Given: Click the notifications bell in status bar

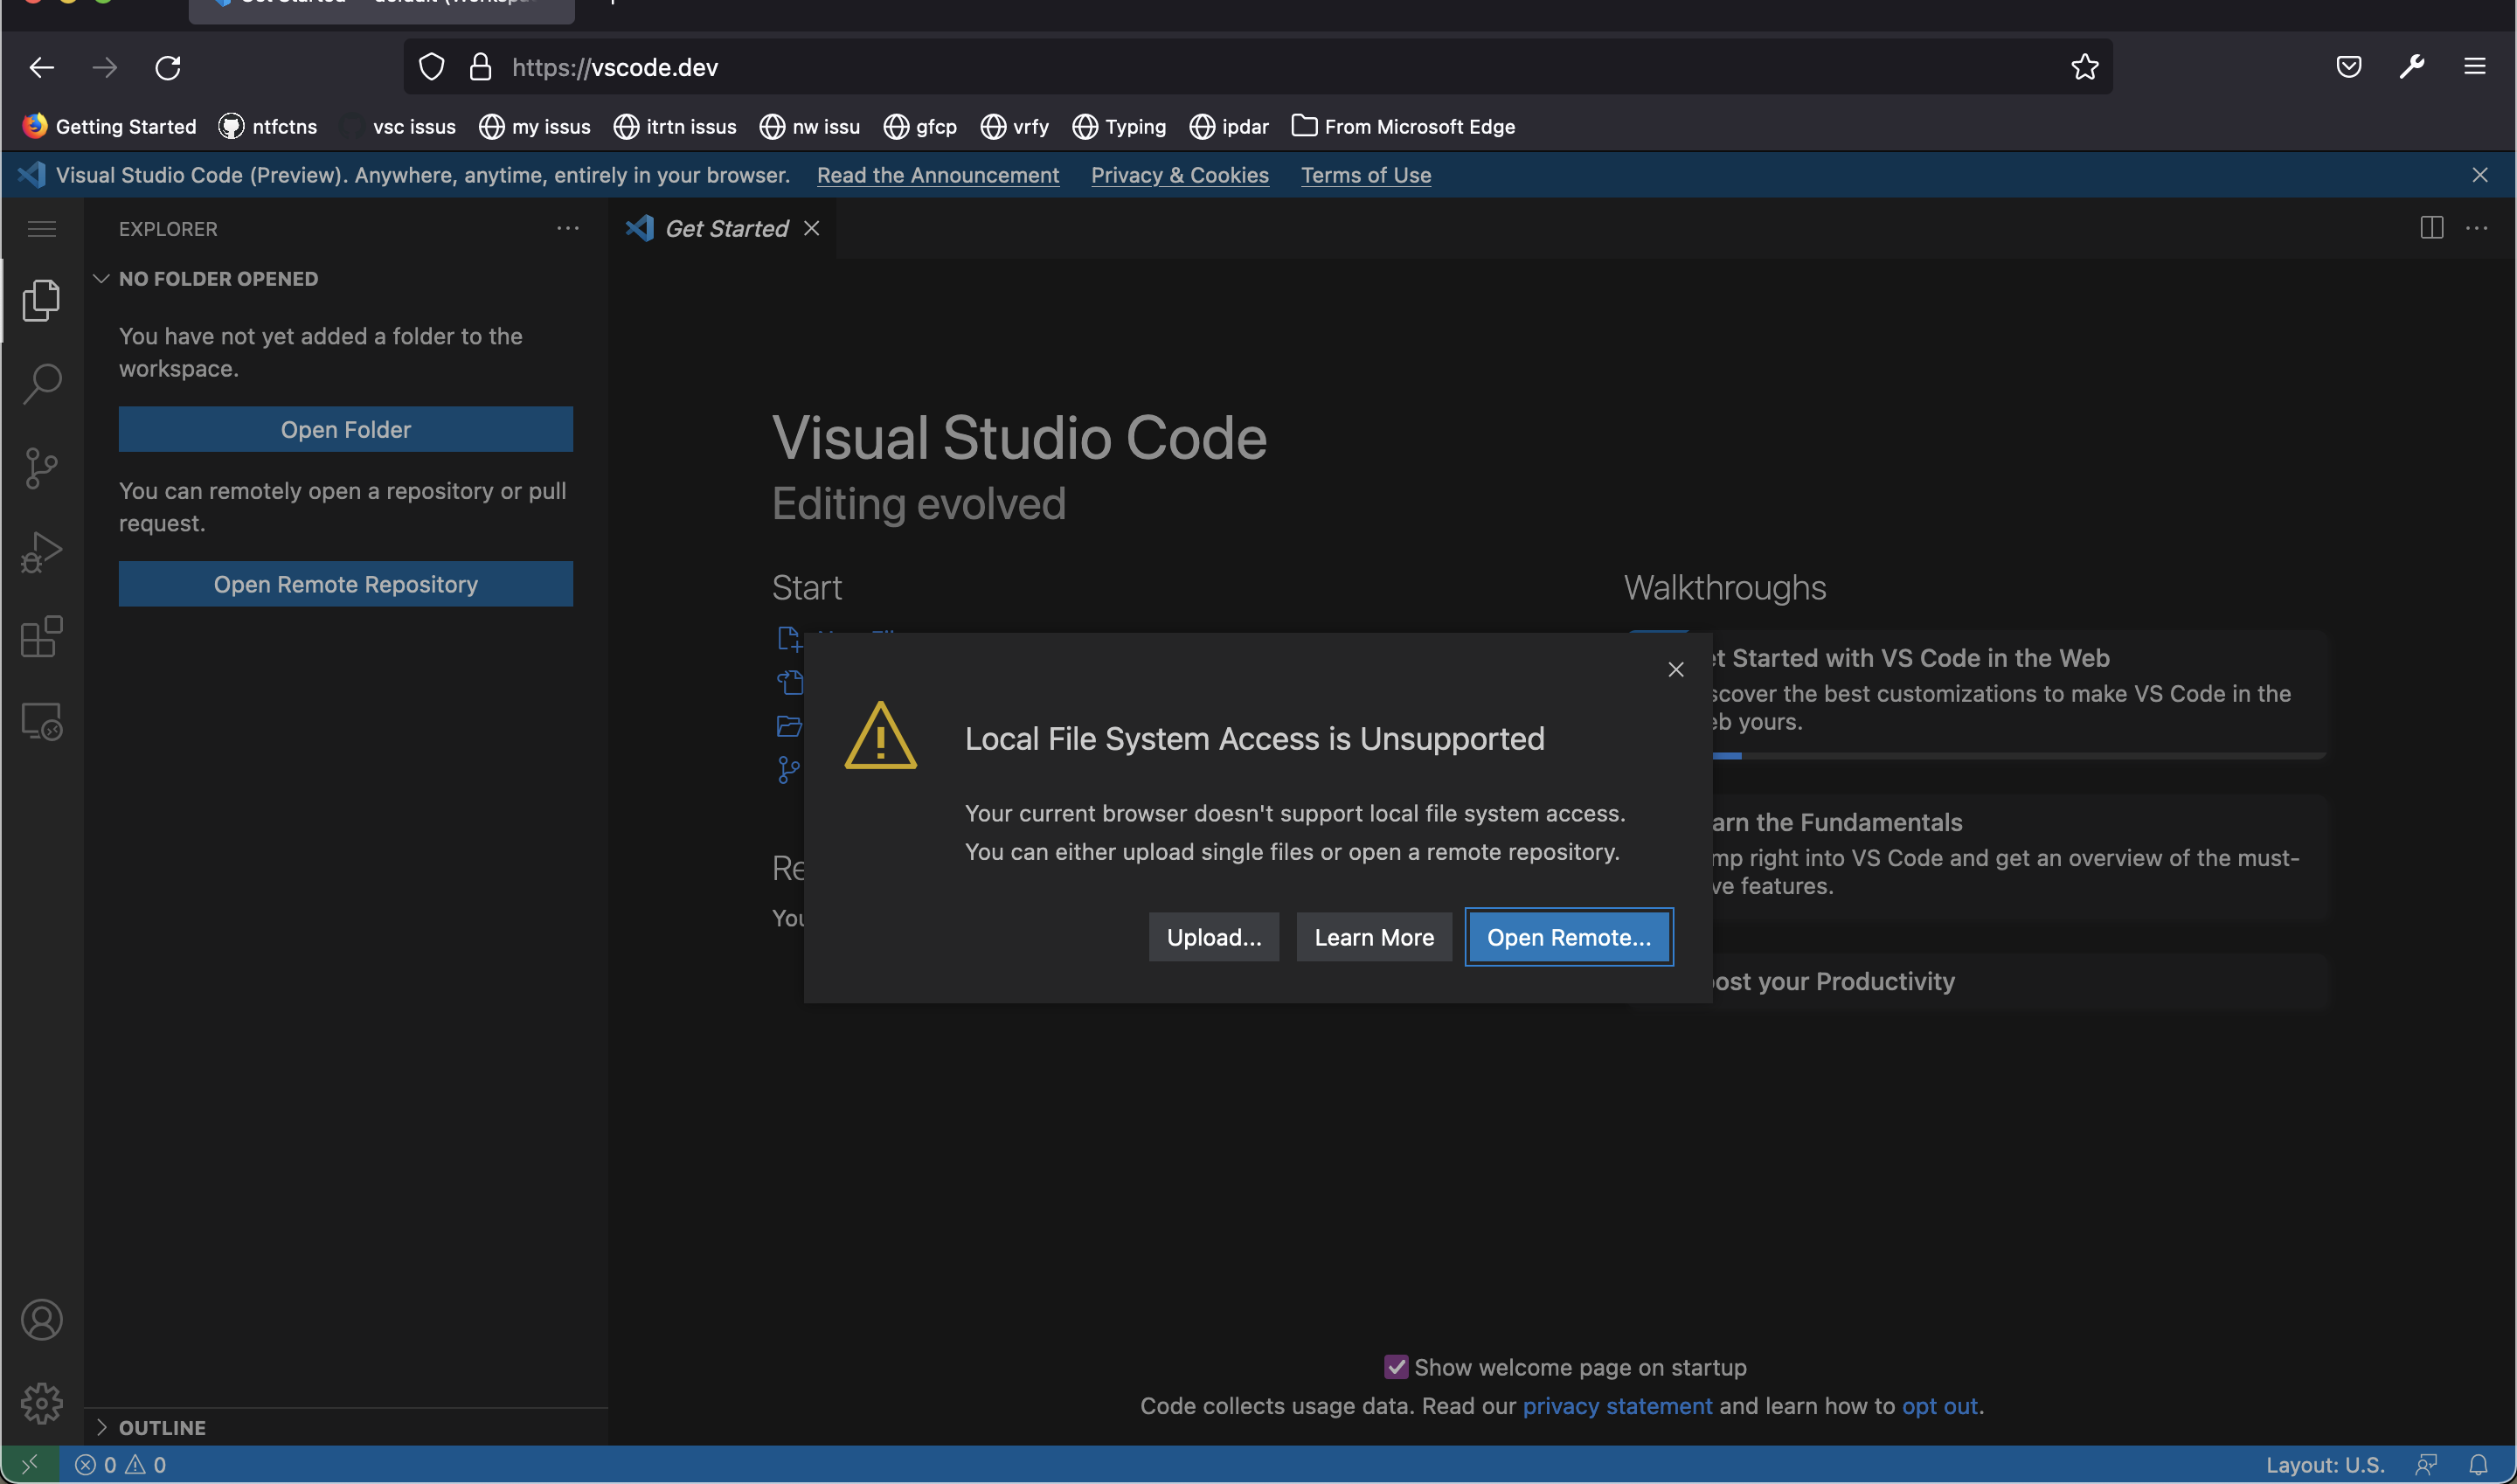Looking at the screenshot, I should click(2477, 1465).
